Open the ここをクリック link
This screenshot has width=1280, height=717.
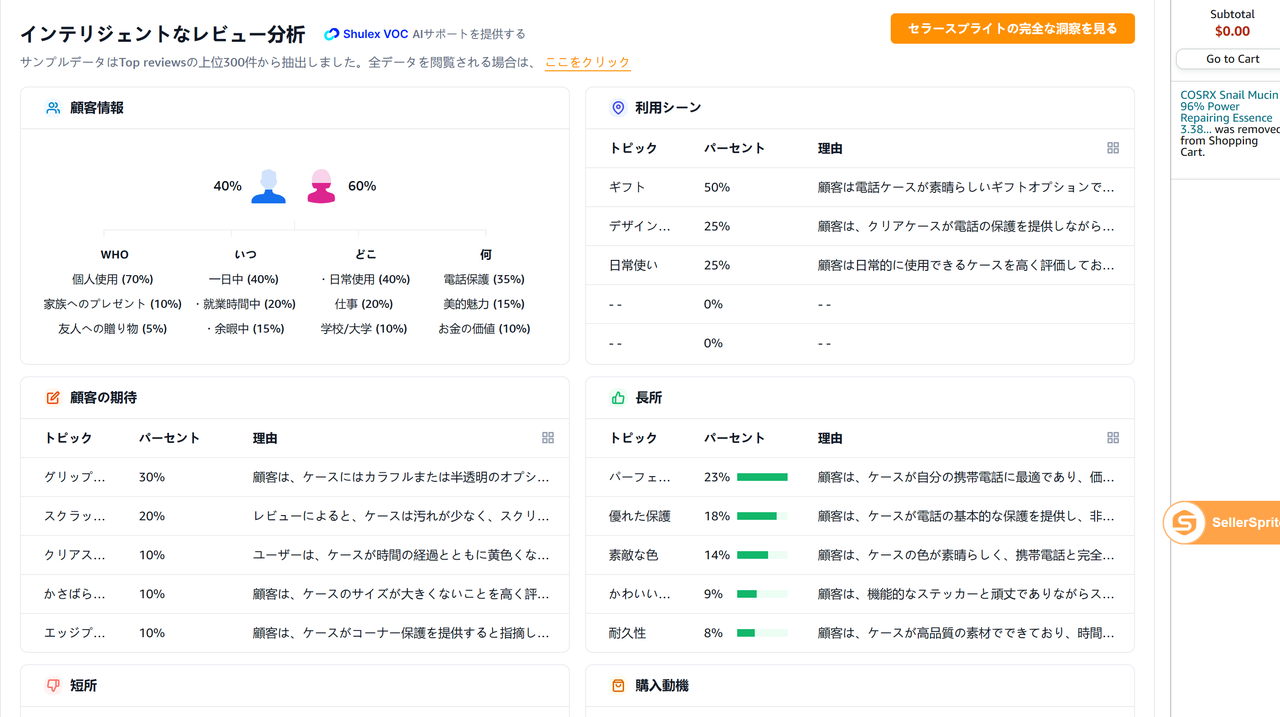click(587, 62)
